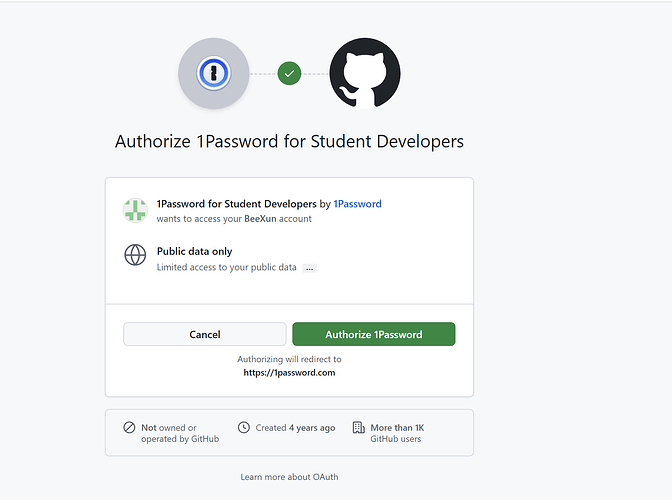The width and height of the screenshot is (672, 500).
Task: Open Learn more about OAuth link
Action: tap(289, 477)
